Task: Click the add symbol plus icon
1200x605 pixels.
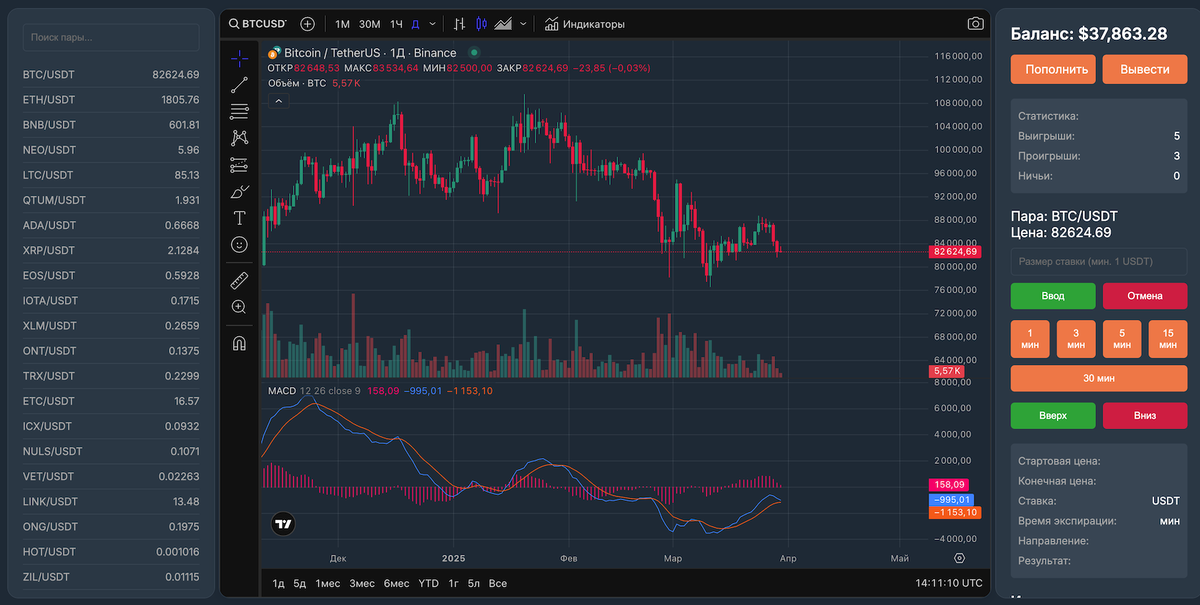Action: click(307, 23)
